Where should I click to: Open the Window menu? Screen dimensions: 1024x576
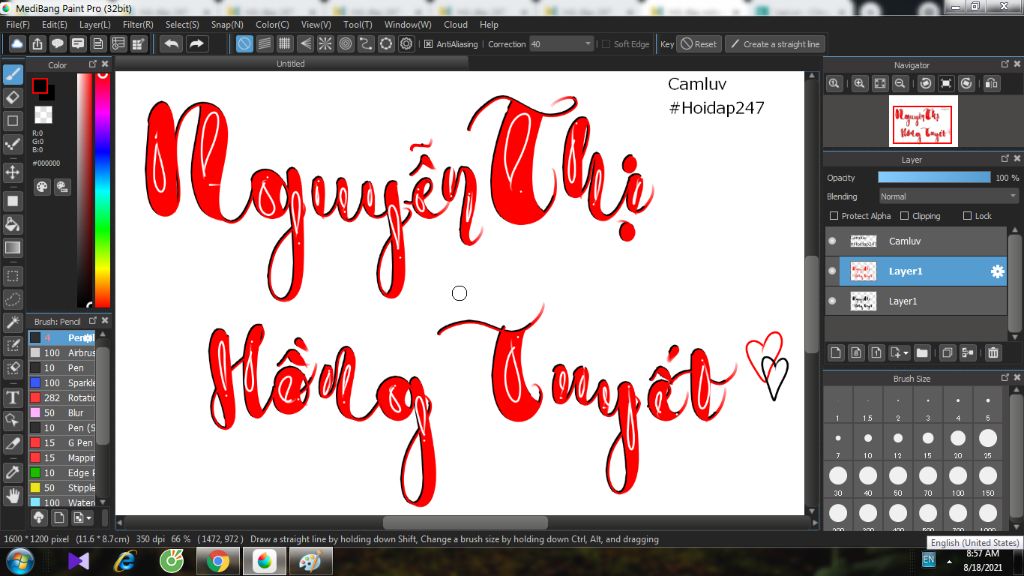click(x=408, y=25)
